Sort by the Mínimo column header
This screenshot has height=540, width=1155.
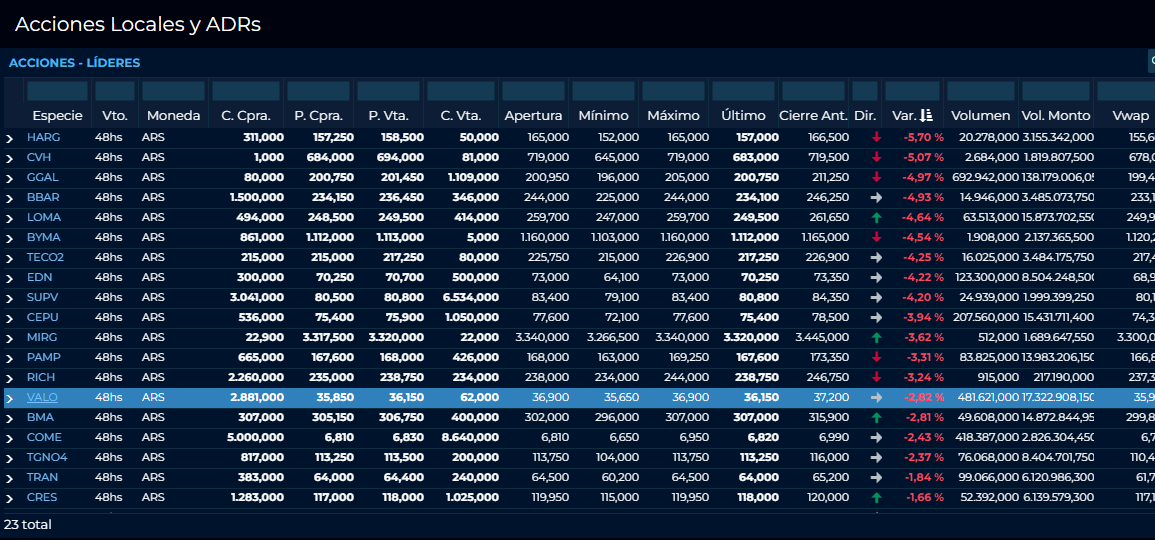(603, 116)
